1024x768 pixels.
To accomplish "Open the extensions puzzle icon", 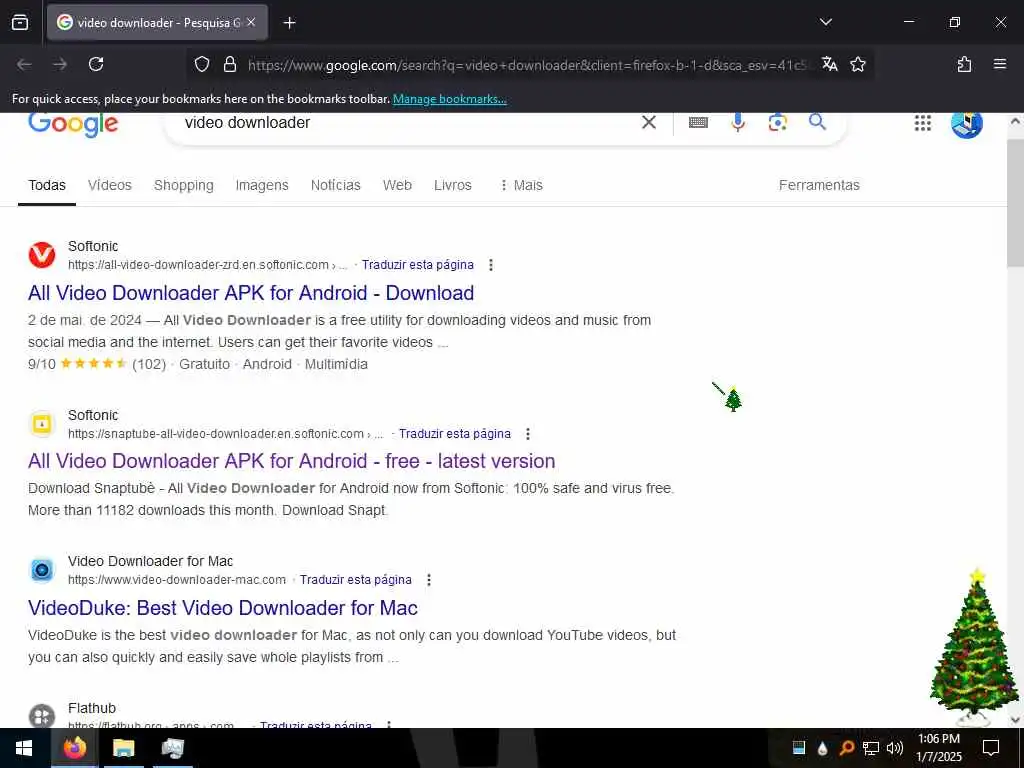I will (964, 64).
